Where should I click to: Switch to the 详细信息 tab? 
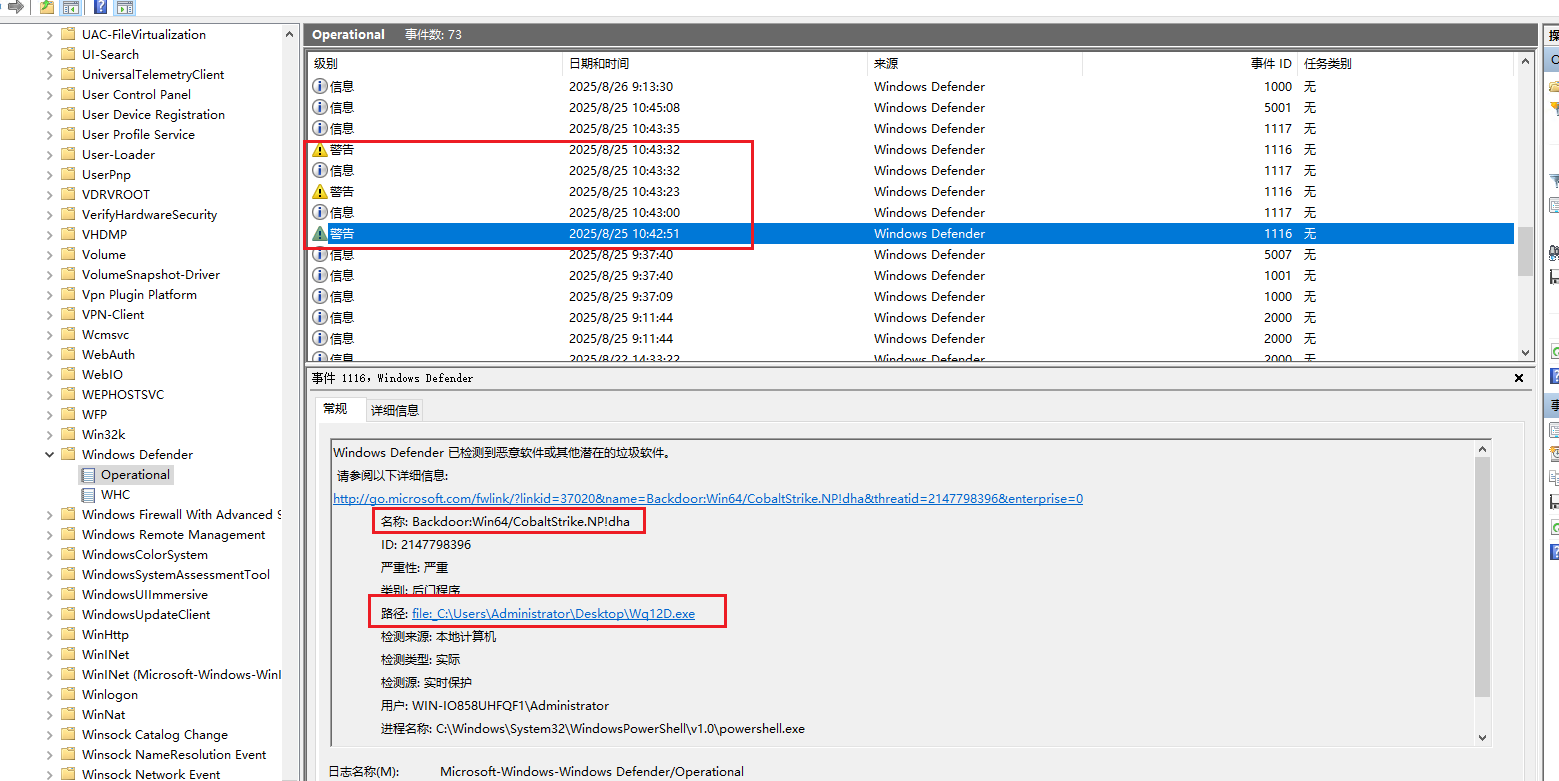(395, 410)
